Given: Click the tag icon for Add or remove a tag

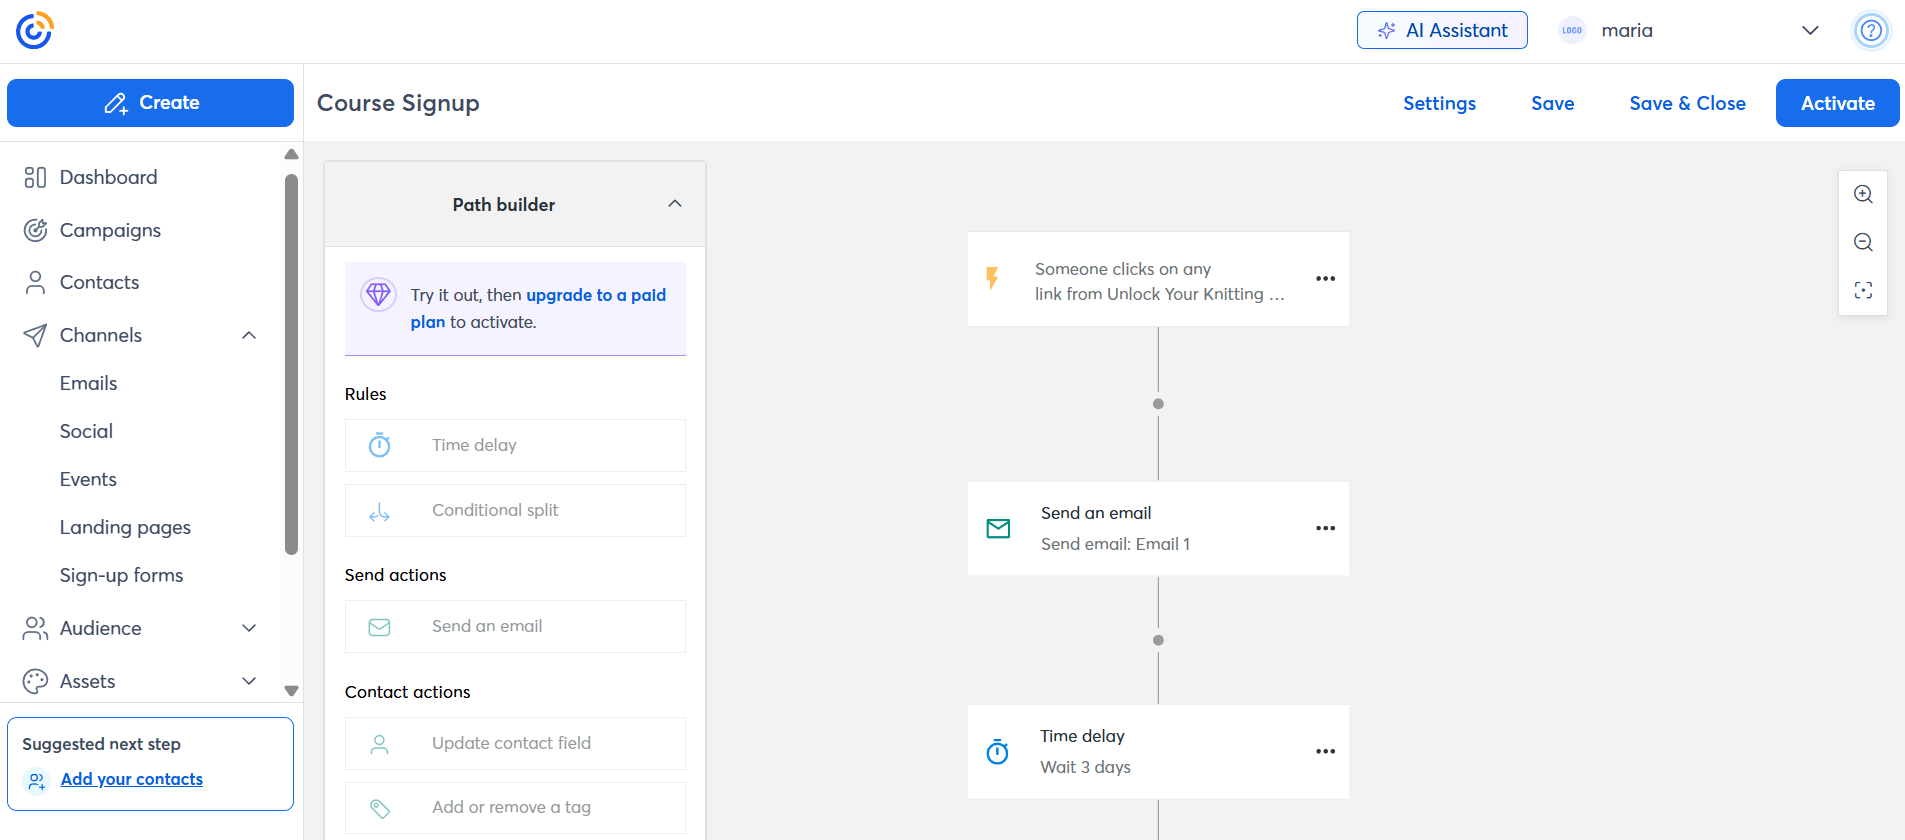Looking at the screenshot, I should point(380,808).
